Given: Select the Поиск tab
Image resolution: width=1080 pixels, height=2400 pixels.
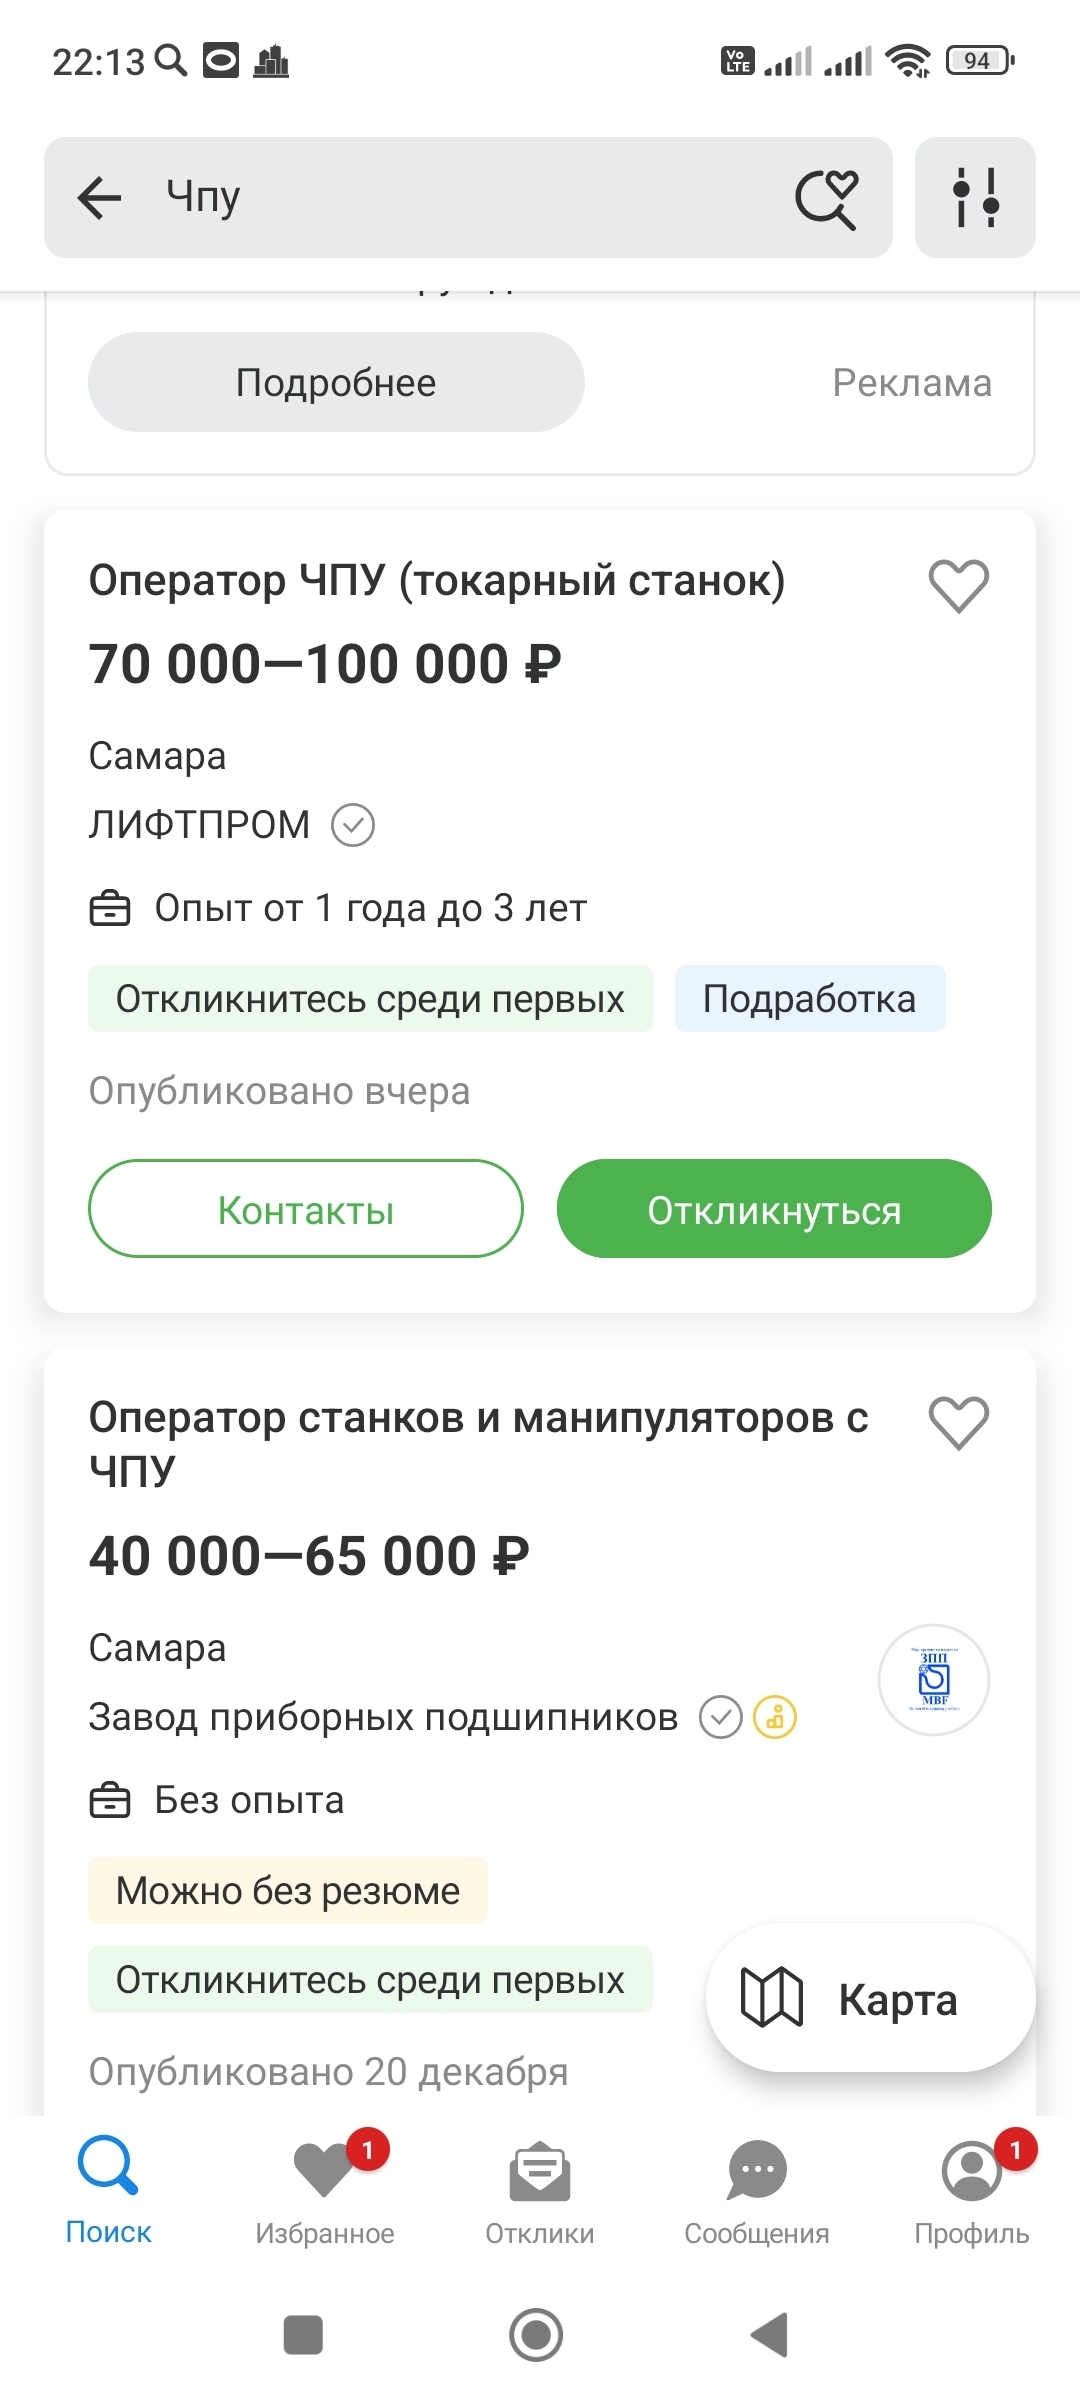Looking at the screenshot, I should 108,2190.
